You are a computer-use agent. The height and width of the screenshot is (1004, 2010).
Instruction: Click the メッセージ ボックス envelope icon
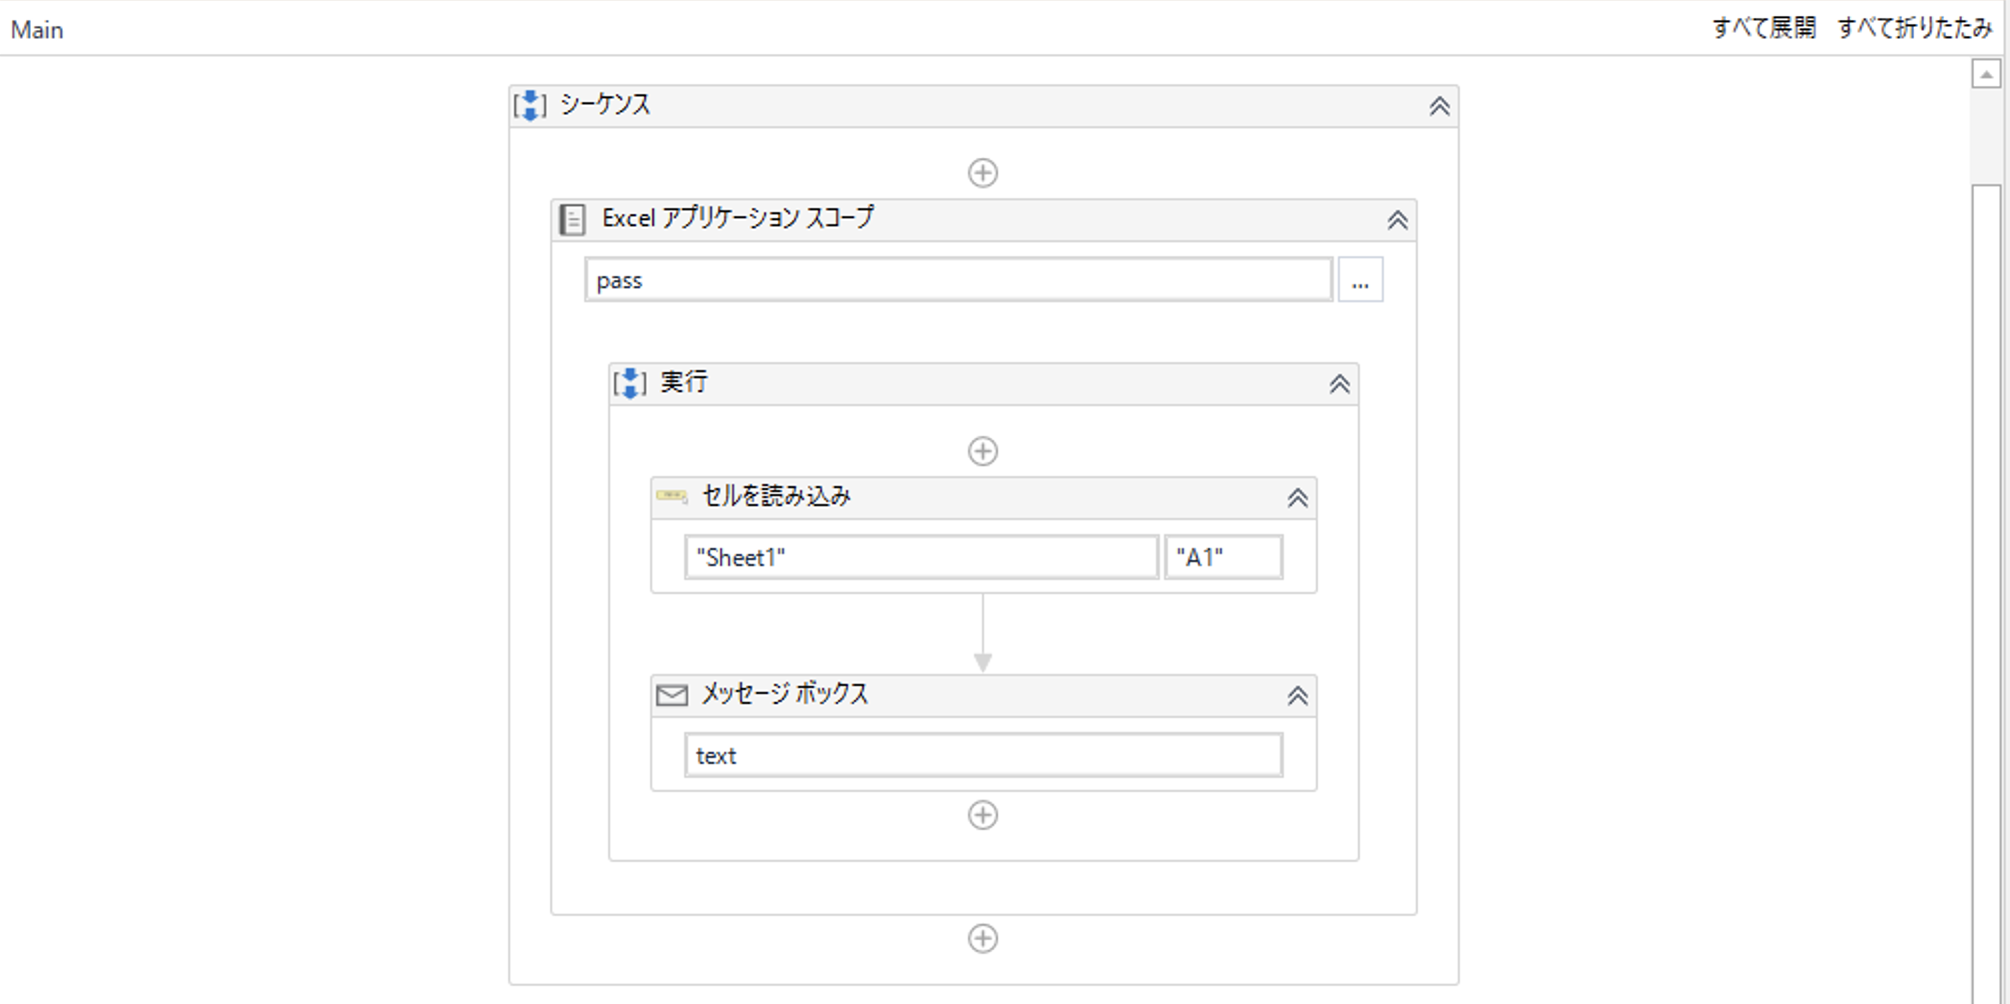[671, 695]
